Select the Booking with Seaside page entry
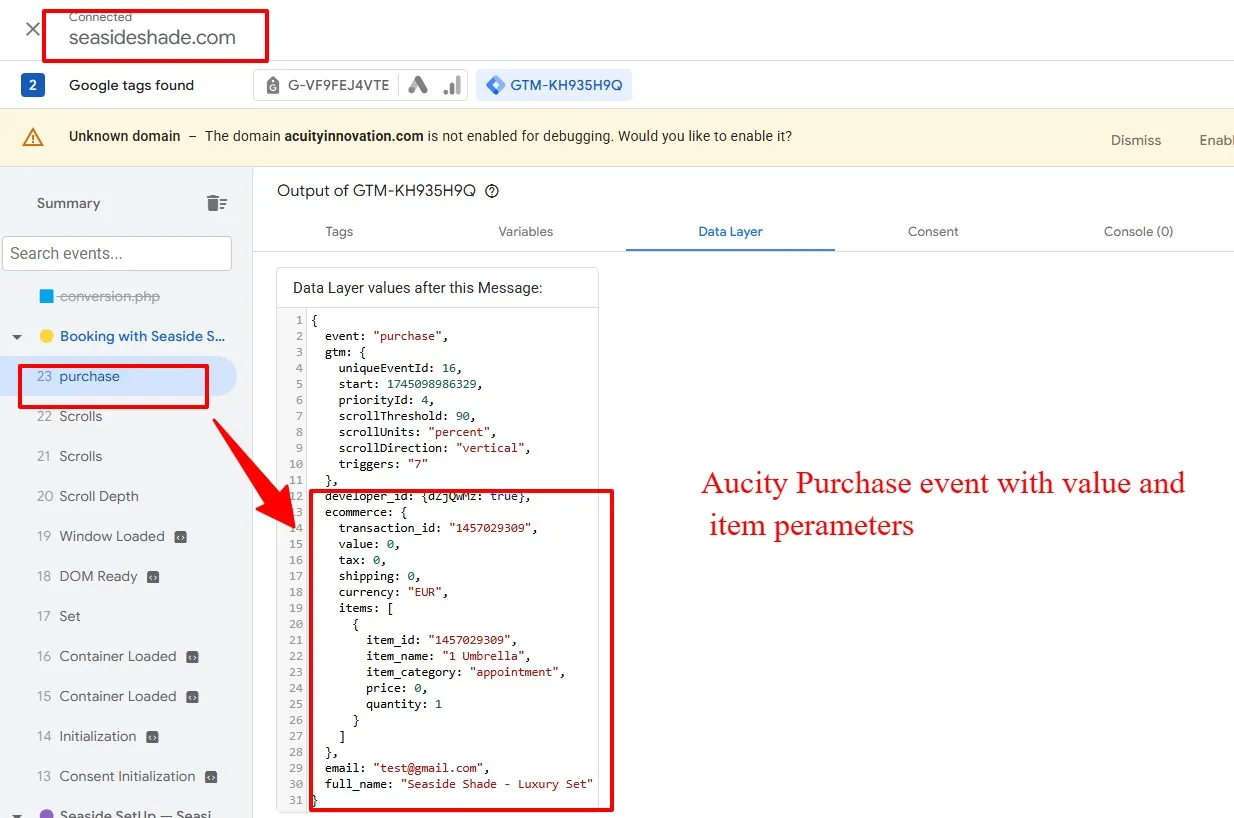Screen dimensions: 1234x818 point(142,337)
